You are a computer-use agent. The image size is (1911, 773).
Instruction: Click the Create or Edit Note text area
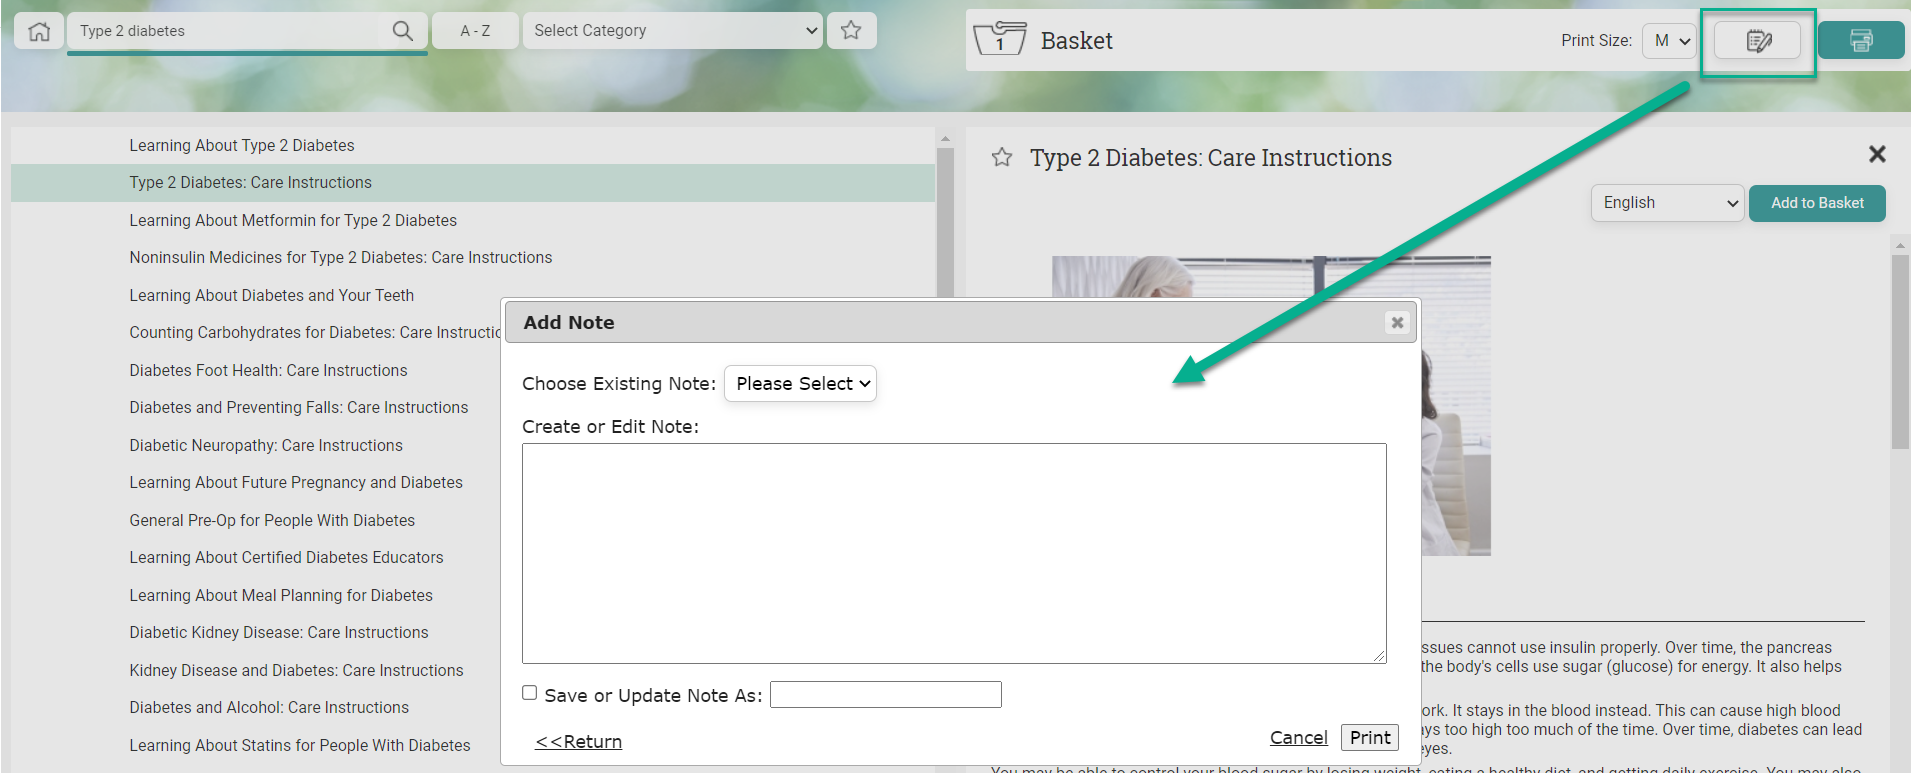point(953,553)
